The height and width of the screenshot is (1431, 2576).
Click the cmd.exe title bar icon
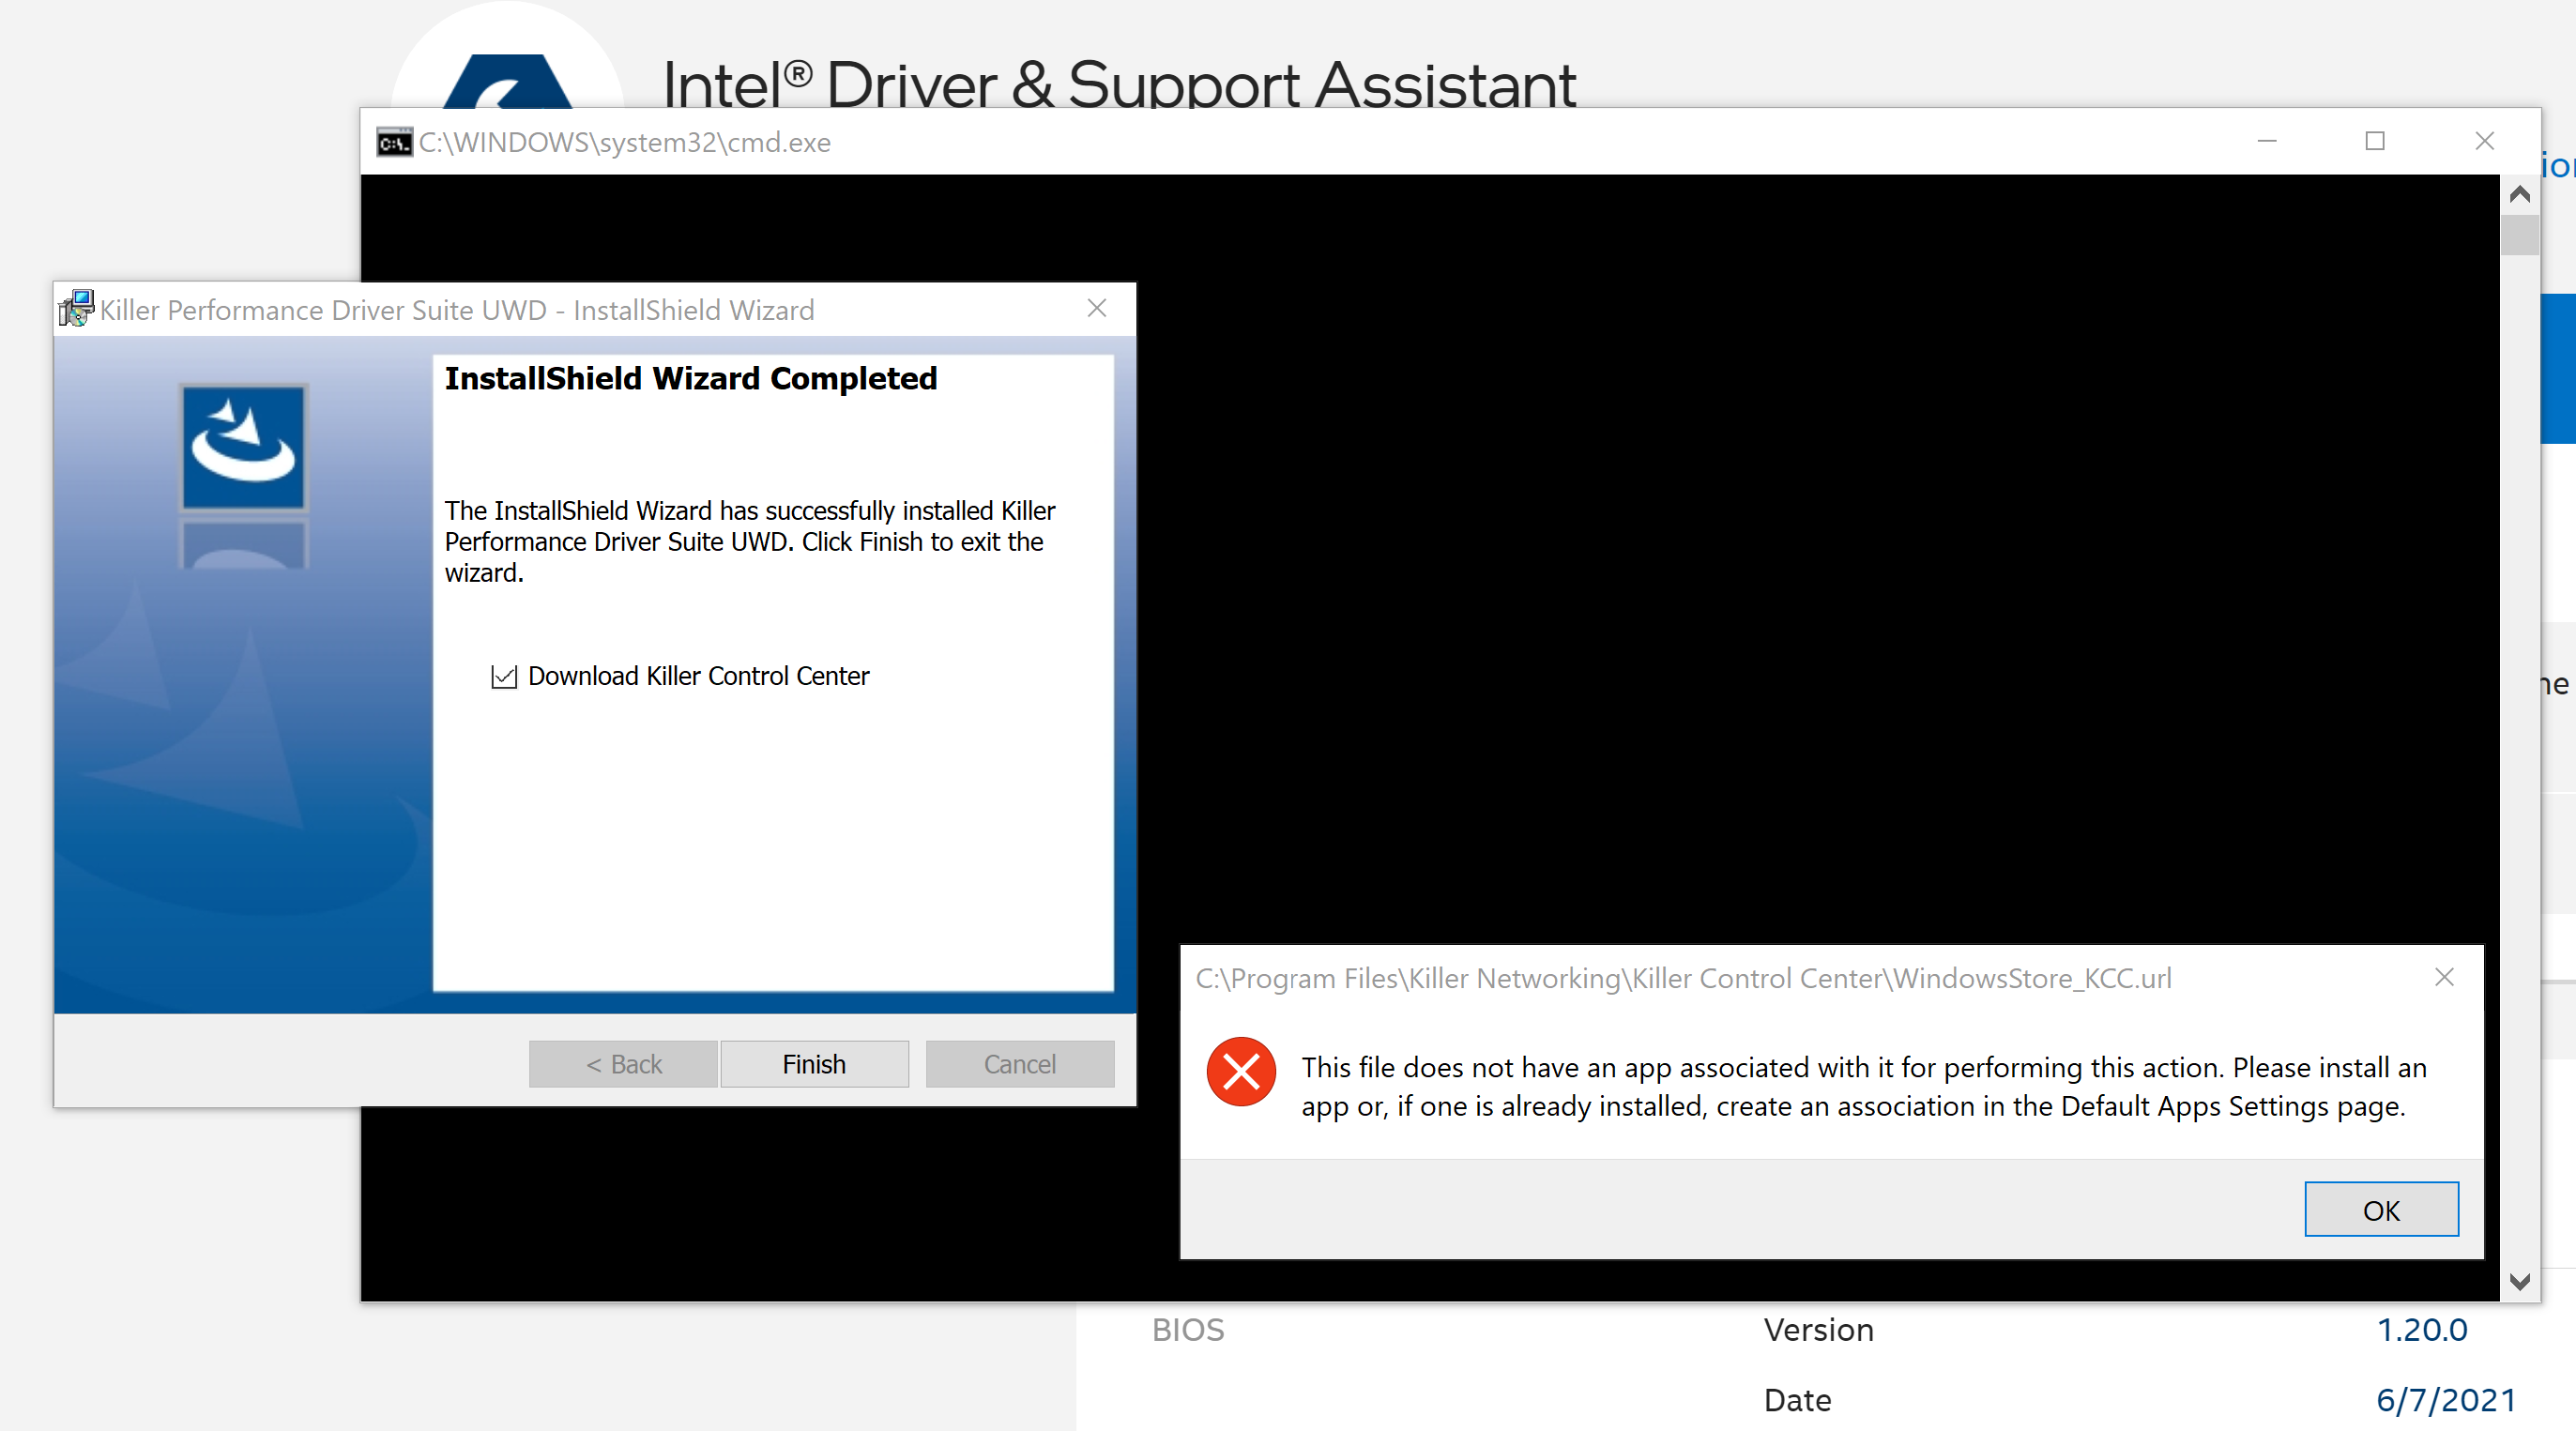393,142
